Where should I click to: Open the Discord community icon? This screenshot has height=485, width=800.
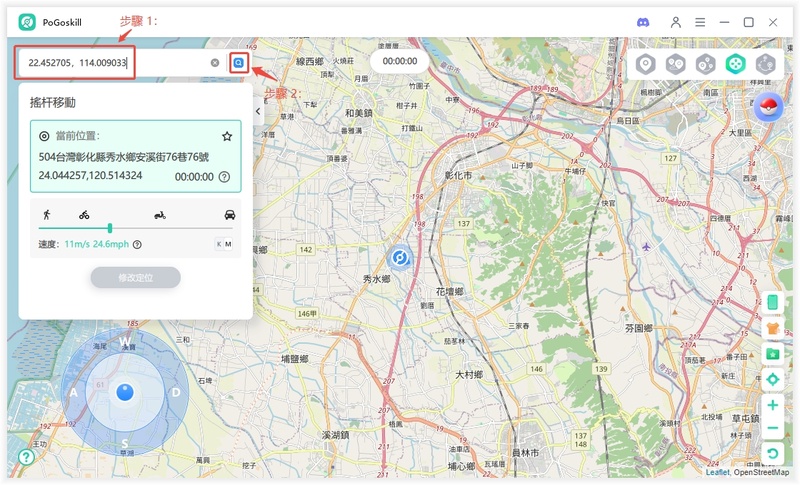click(643, 22)
